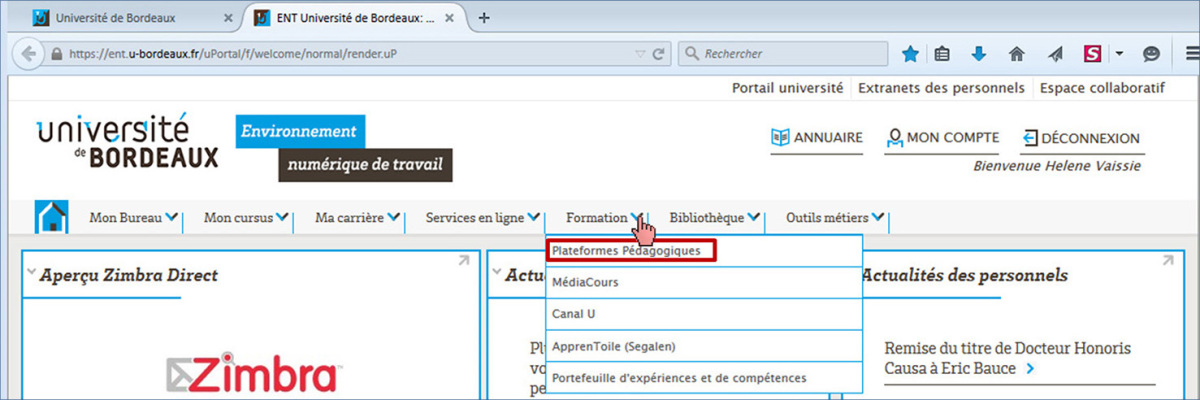Collapse the Aperçu Zimbra Direct panel arrow

click(32, 272)
